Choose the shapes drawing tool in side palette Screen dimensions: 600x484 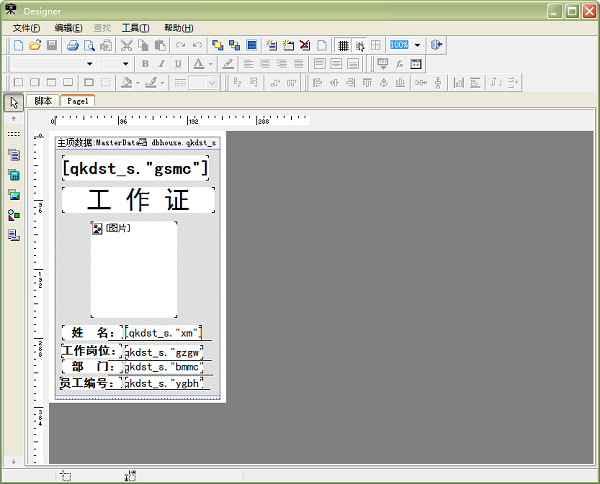click(x=14, y=215)
